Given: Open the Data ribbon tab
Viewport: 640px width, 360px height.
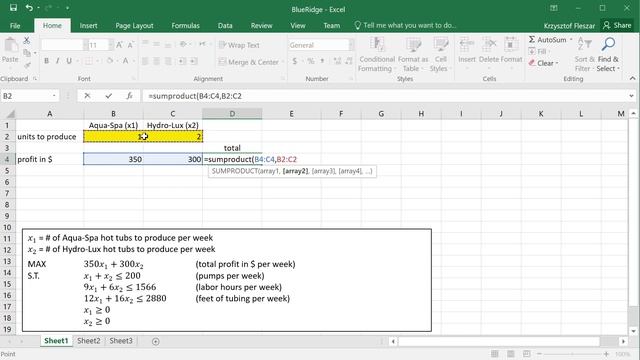Looking at the screenshot, I should point(225,25).
